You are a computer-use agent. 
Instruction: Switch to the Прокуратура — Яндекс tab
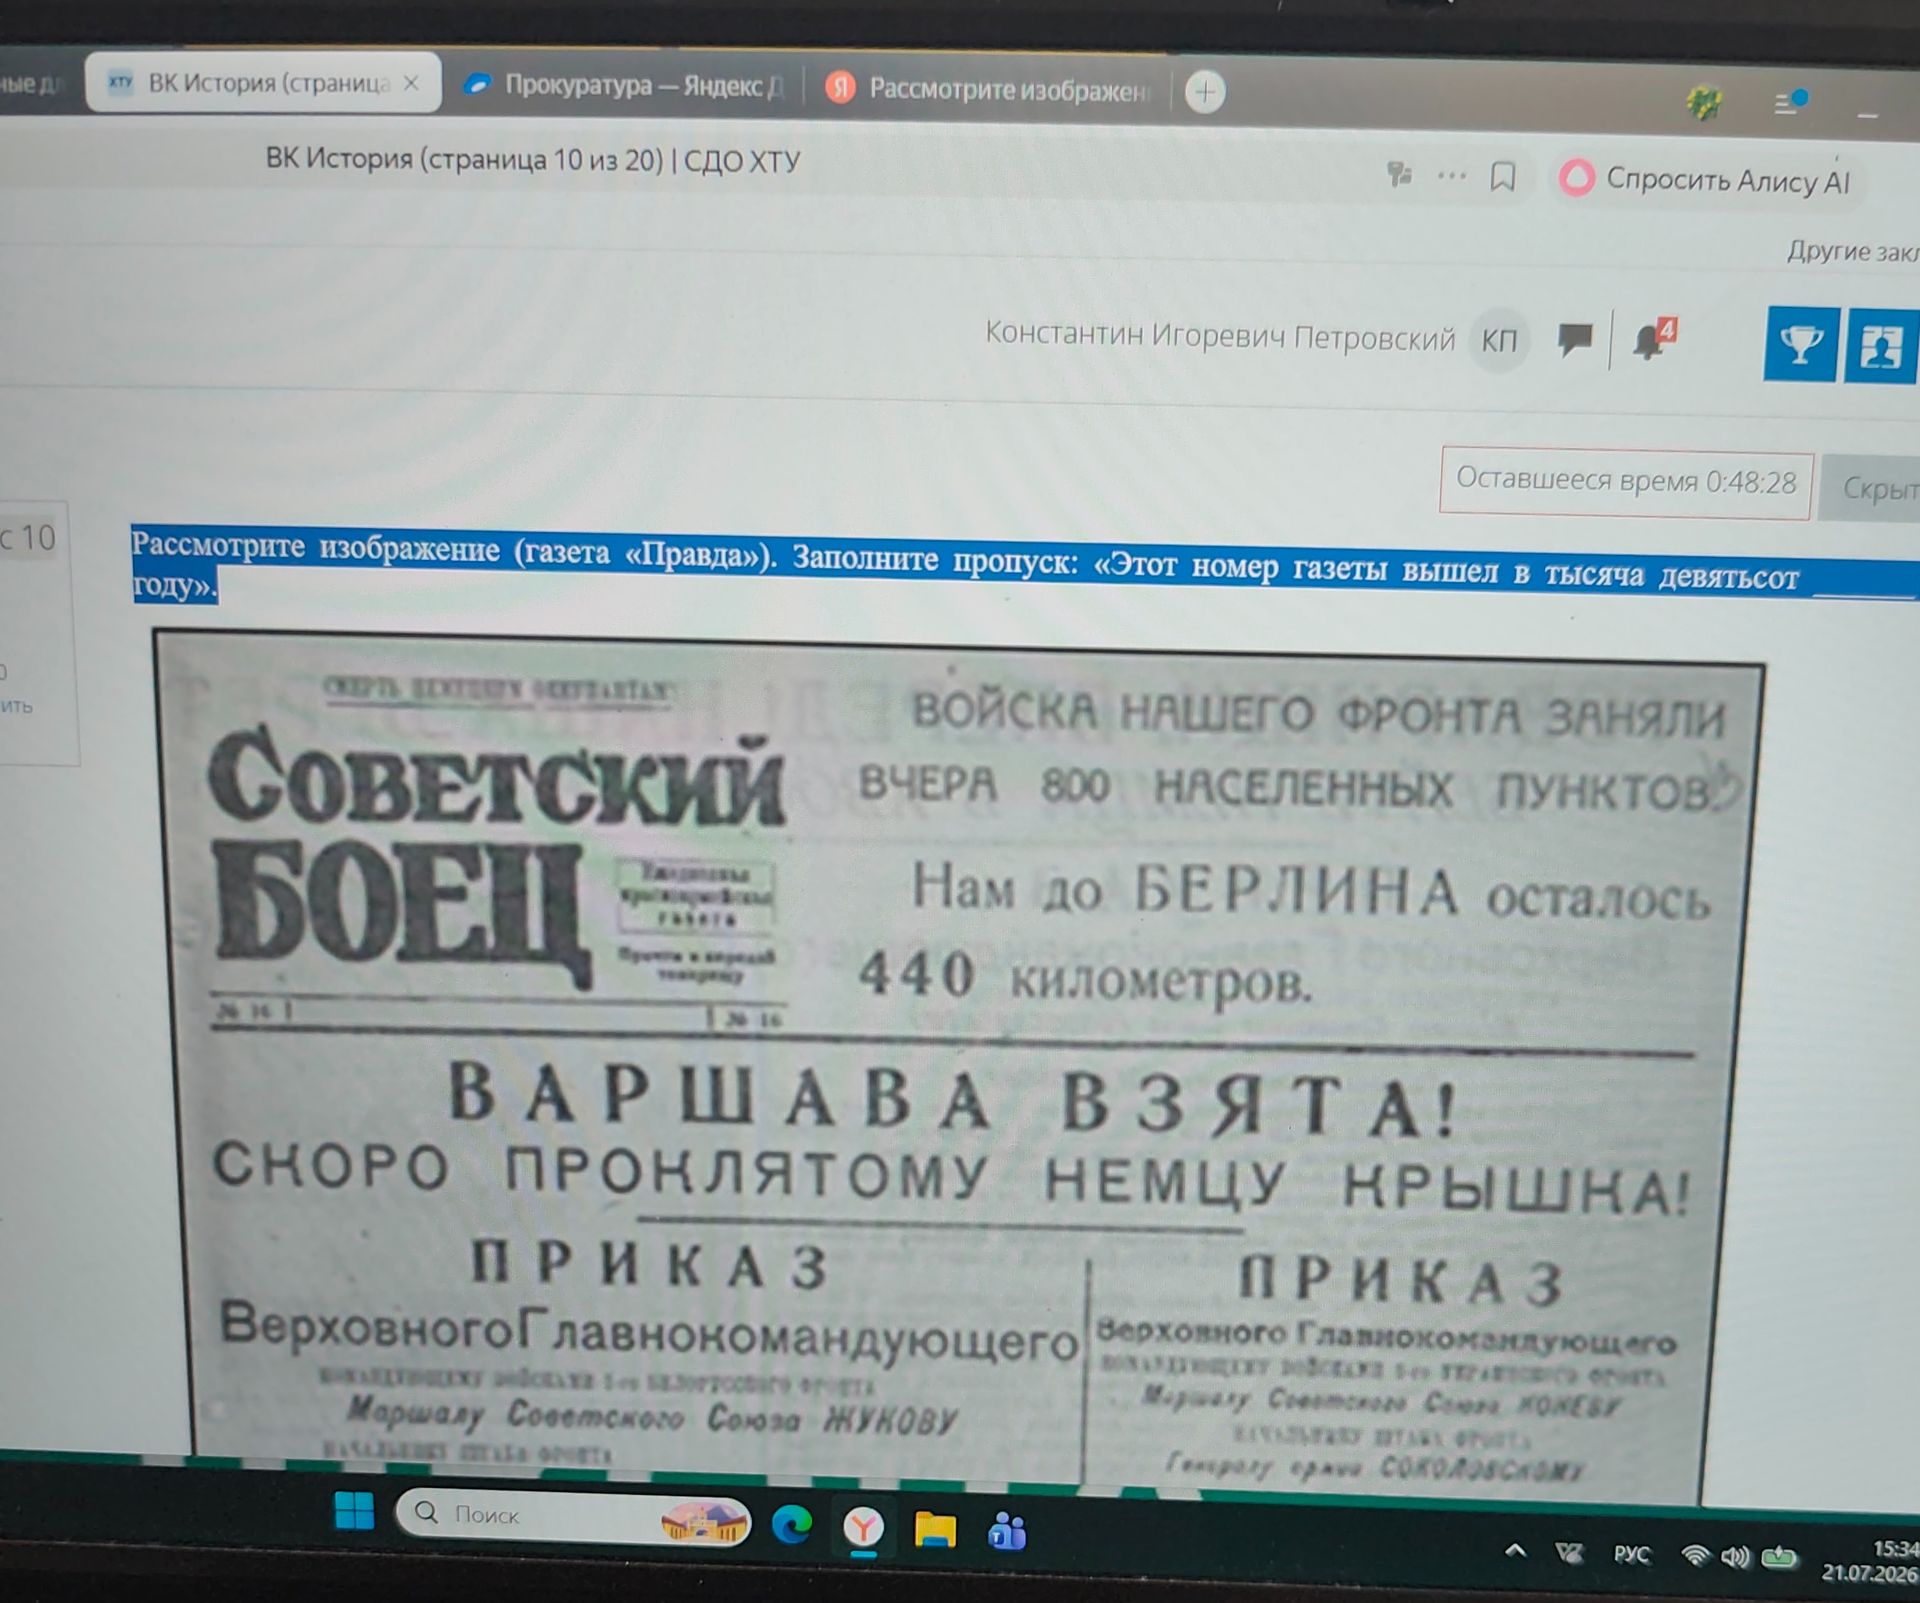click(x=625, y=86)
